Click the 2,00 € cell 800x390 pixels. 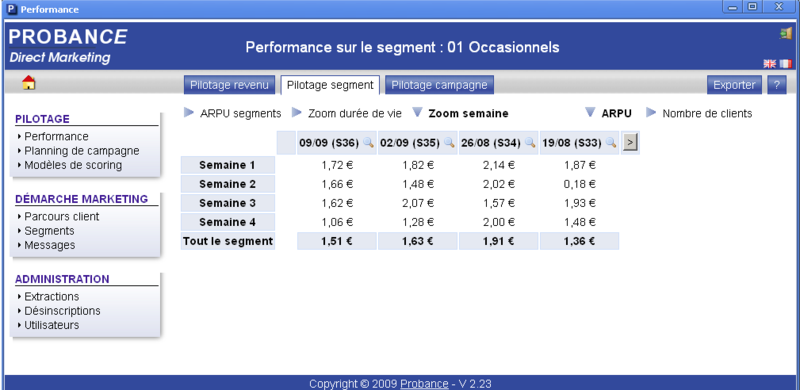[x=498, y=222]
